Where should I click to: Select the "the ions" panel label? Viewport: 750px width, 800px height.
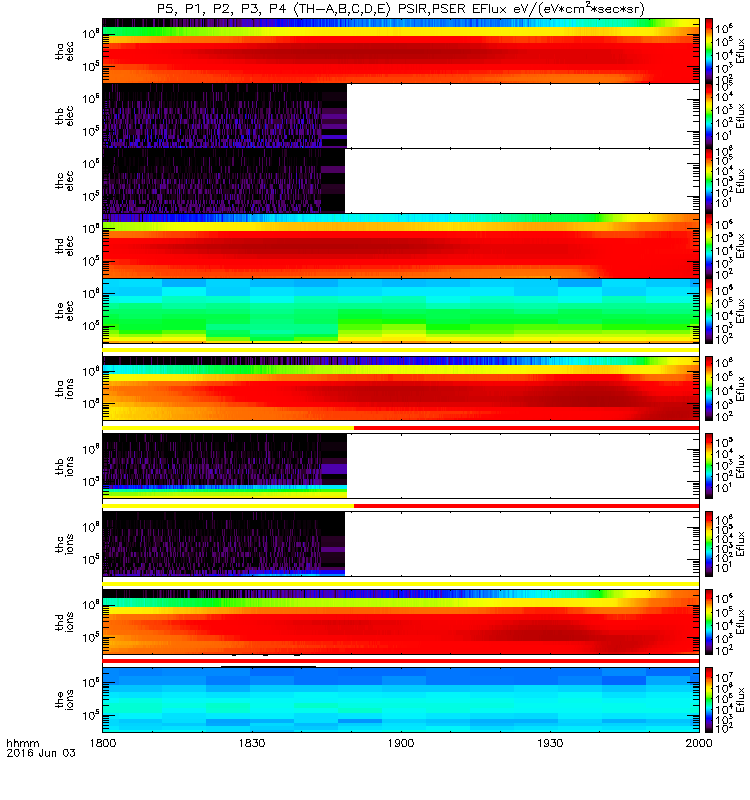click(x=65, y=700)
